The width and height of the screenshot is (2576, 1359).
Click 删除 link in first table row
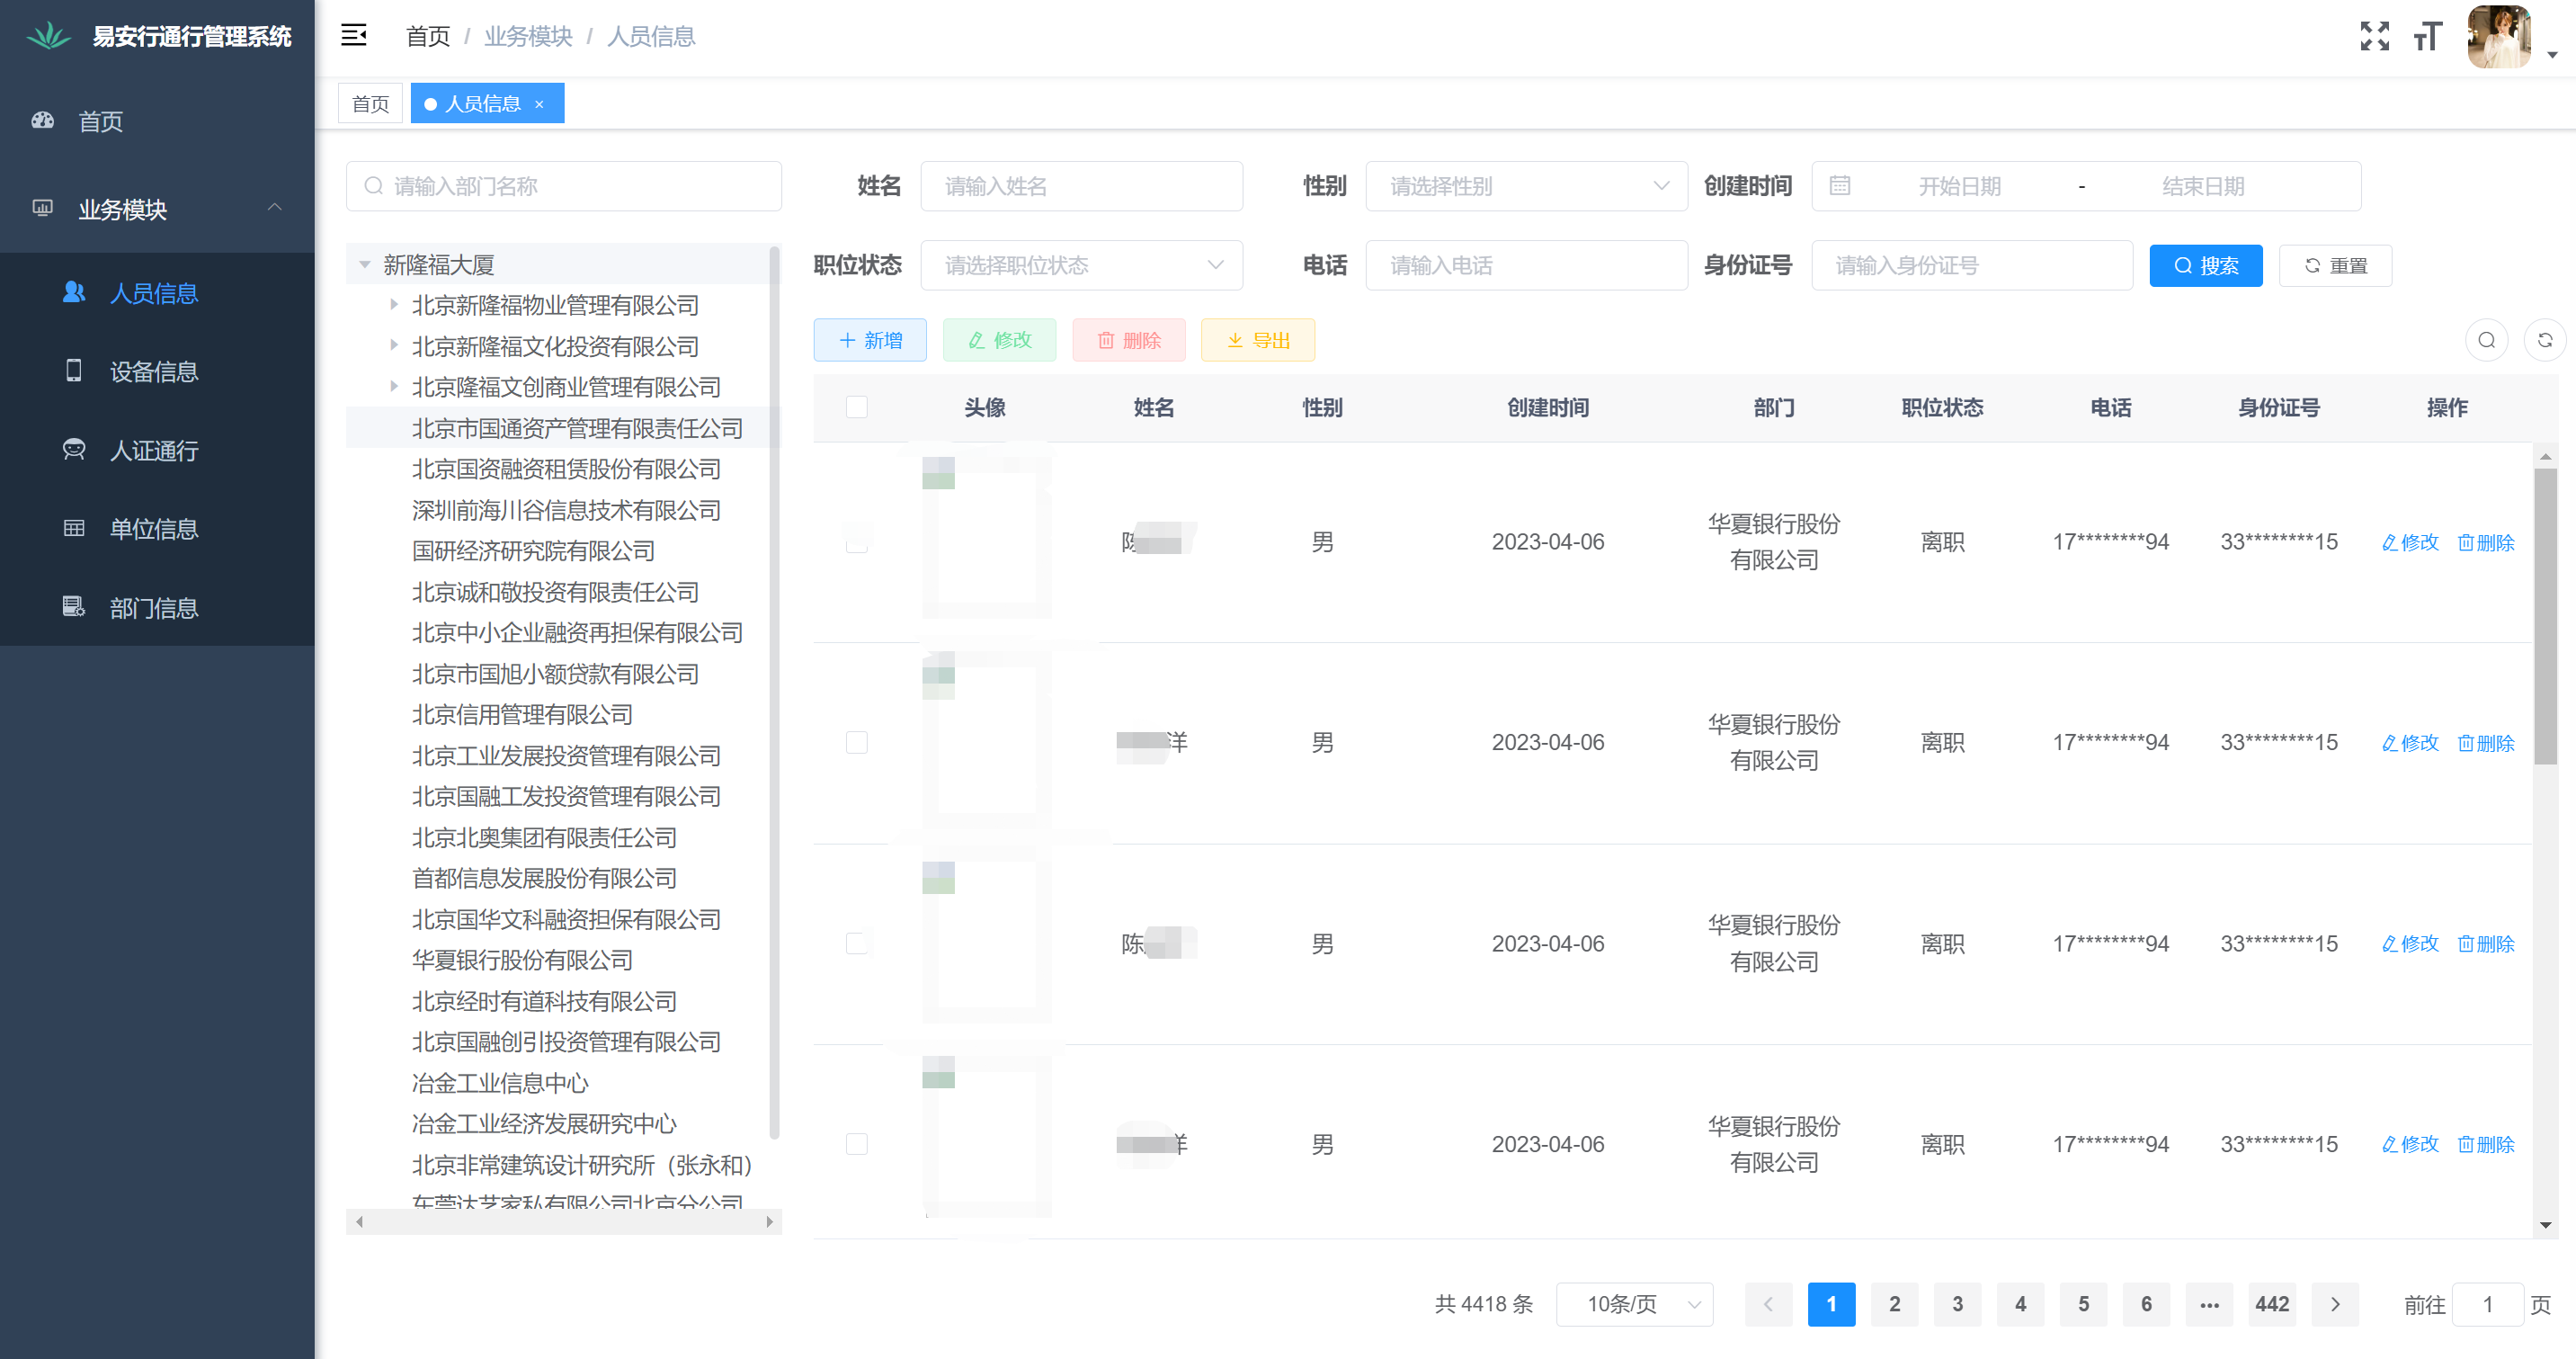pyautogui.click(x=2486, y=542)
